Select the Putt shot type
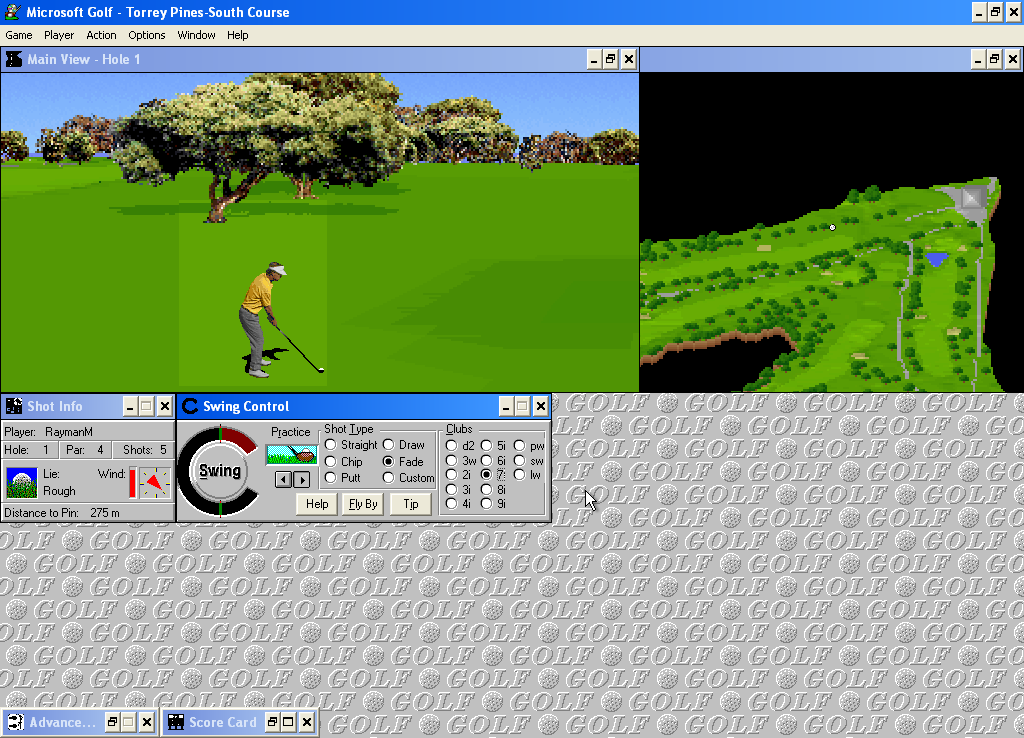 (x=343, y=478)
